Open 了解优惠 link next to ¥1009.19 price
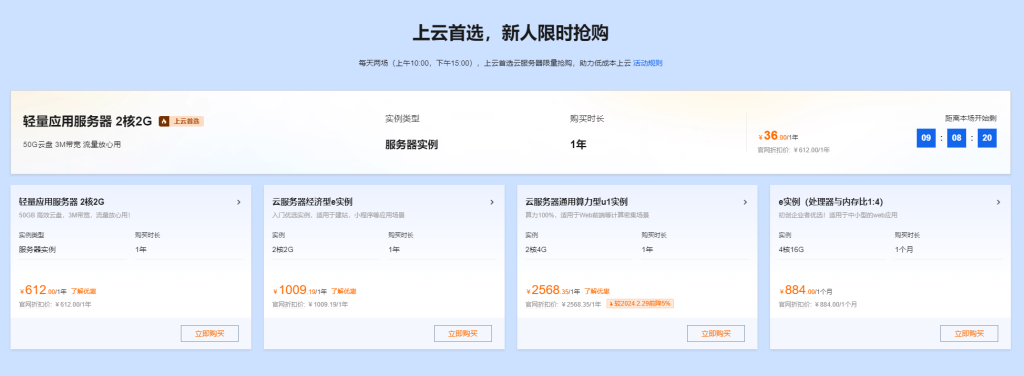 (344, 291)
